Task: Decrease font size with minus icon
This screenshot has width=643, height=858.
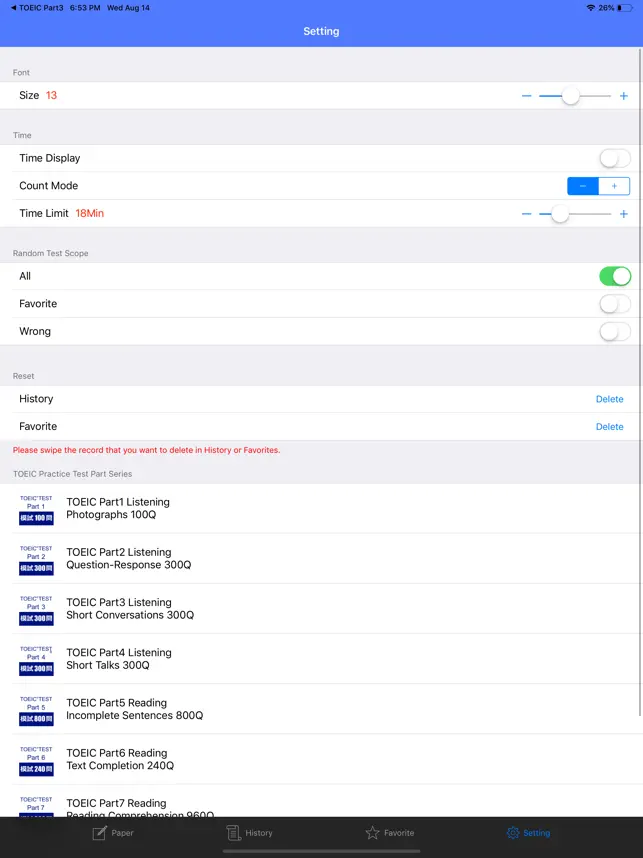Action: click(x=526, y=96)
